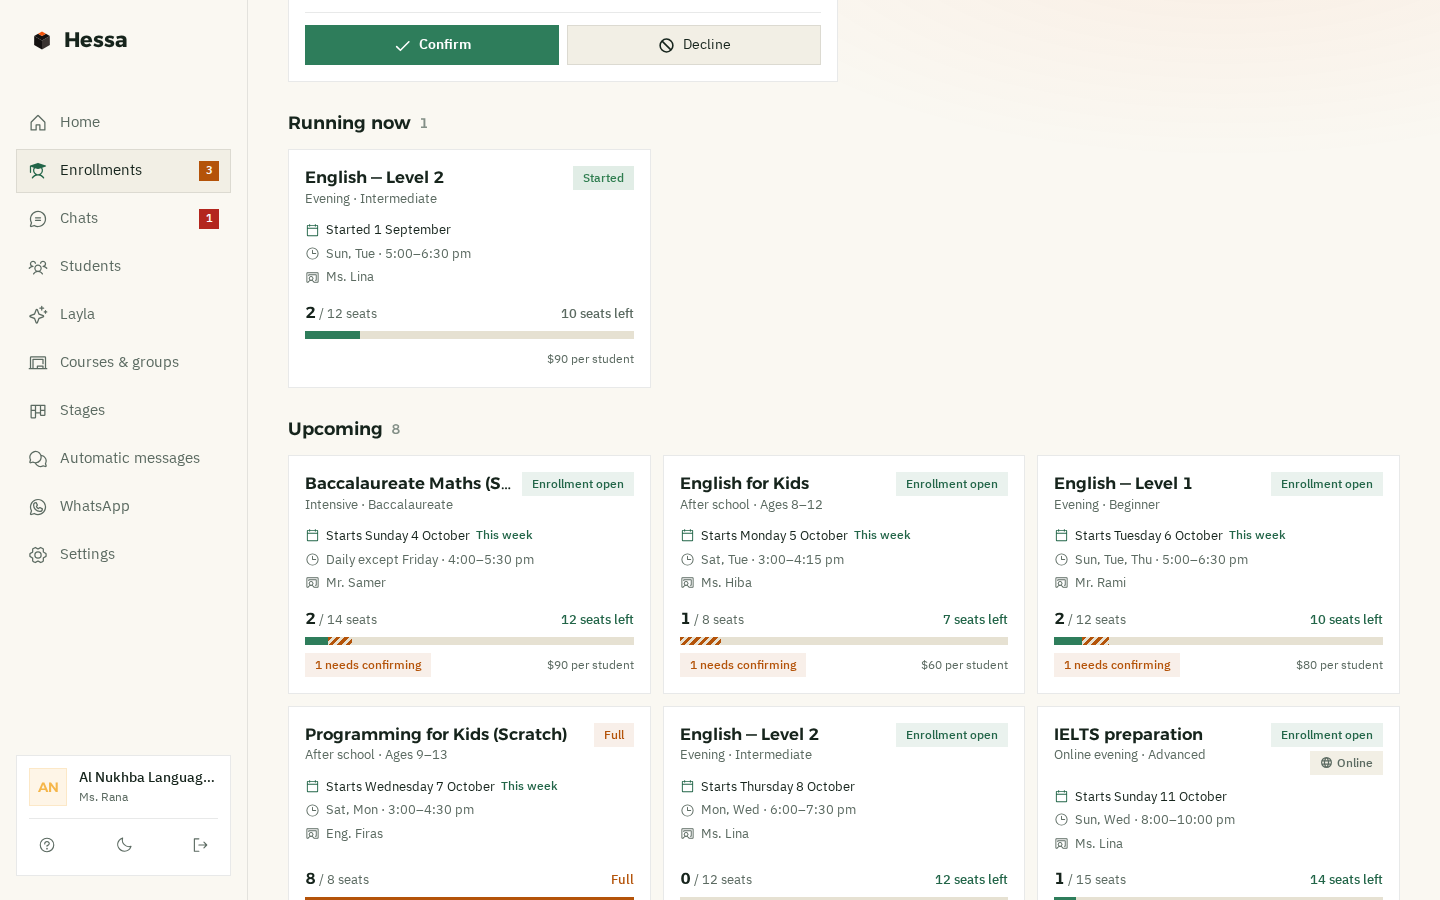Click the seats progress bar of Baccalaureate Maths
Image resolution: width=1440 pixels, height=900 pixels.
(469, 641)
